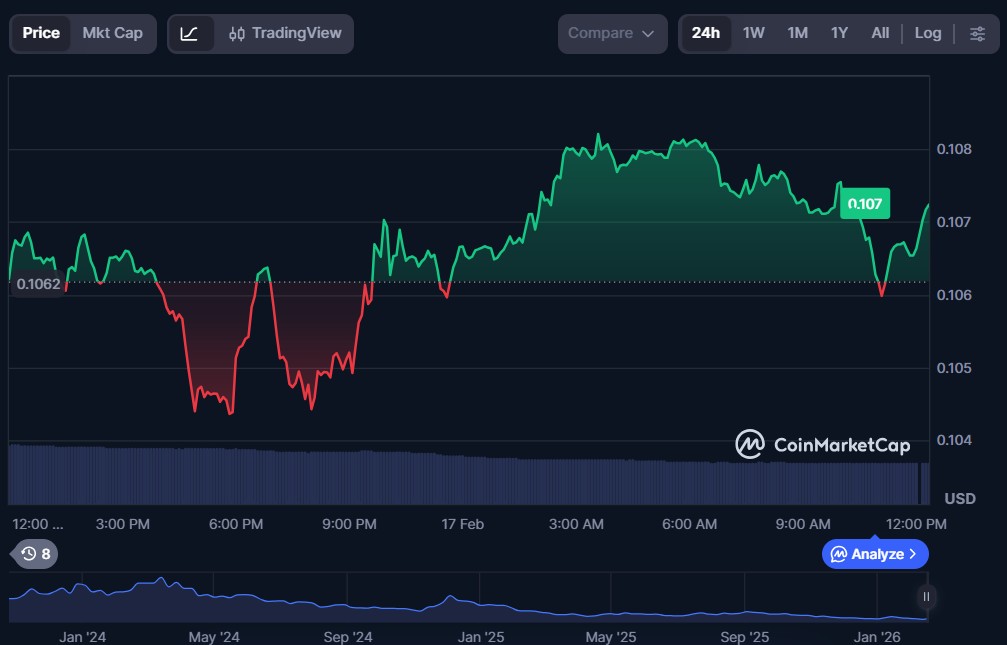
Task: Open chart settings sliders icon
Action: [976, 33]
